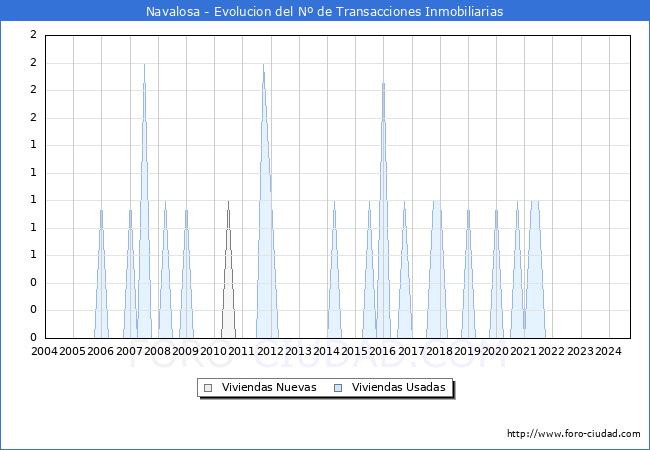Click the 2024 x-axis label
650x450 pixels.
(x=608, y=351)
